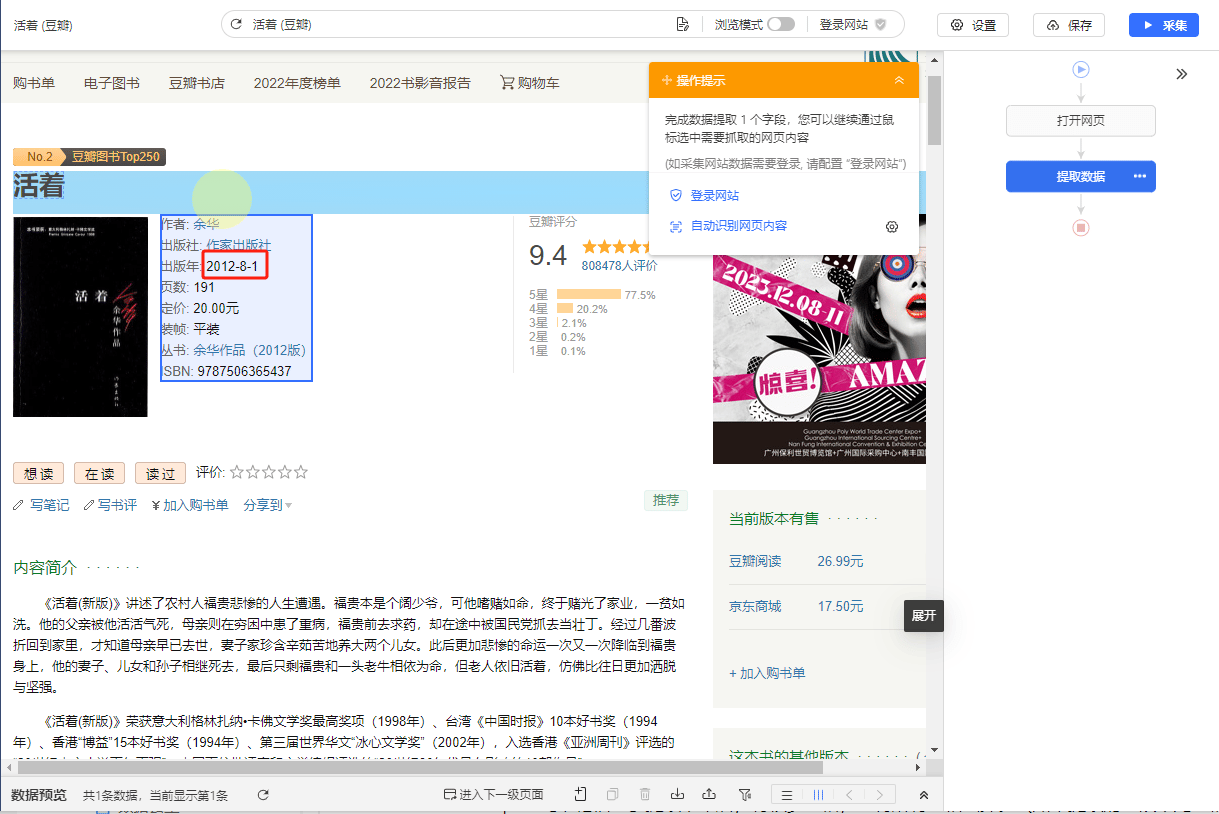Click the 豆瓣阅读 vendor link
Viewport: 1219px width, 814px height.
tap(755, 561)
